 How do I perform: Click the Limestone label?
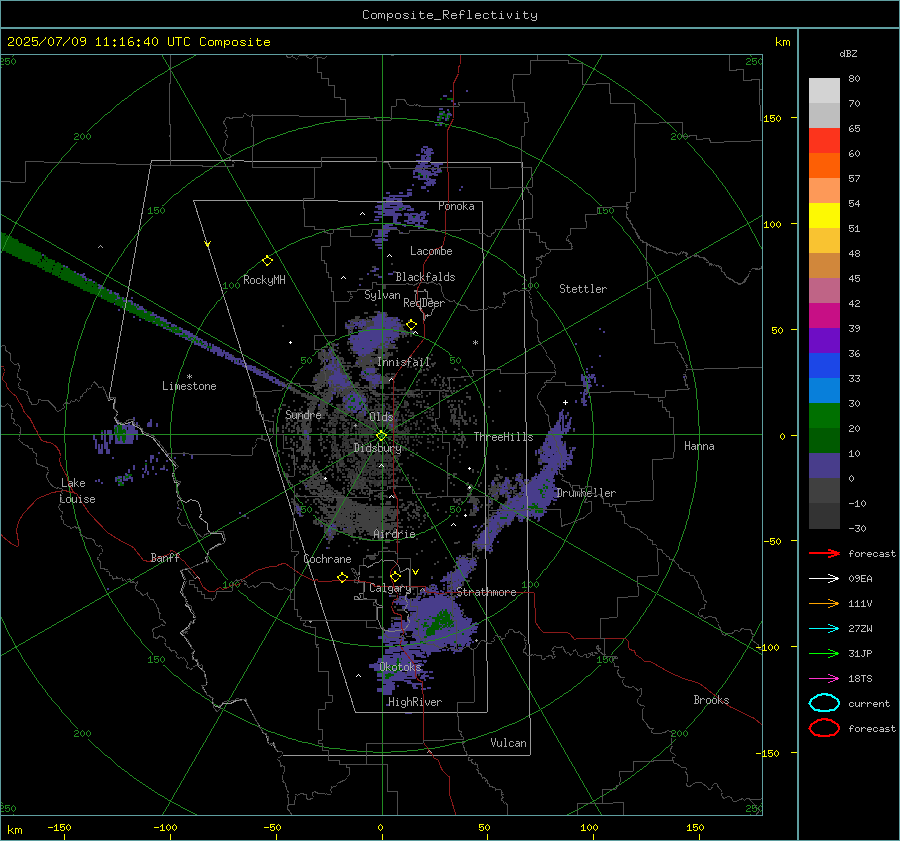tap(189, 386)
